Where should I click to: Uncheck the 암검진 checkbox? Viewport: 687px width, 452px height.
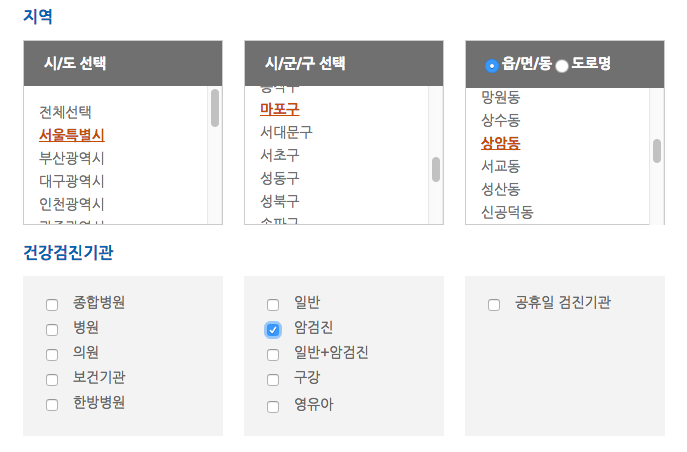(x=273, y=330)
